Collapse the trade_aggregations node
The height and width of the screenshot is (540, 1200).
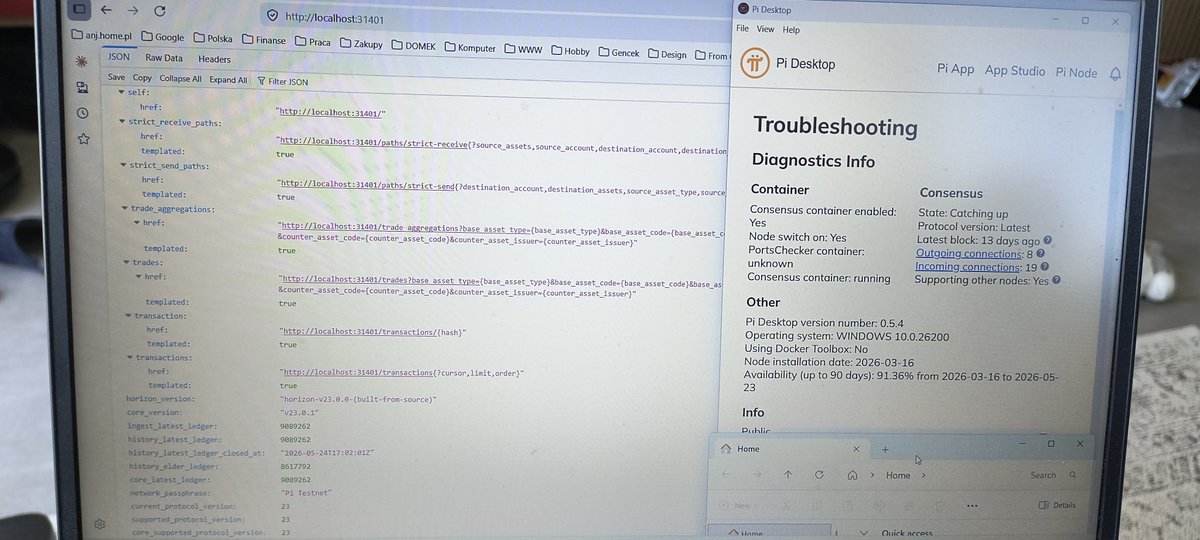pyautogui.click(x=124, y=208)
